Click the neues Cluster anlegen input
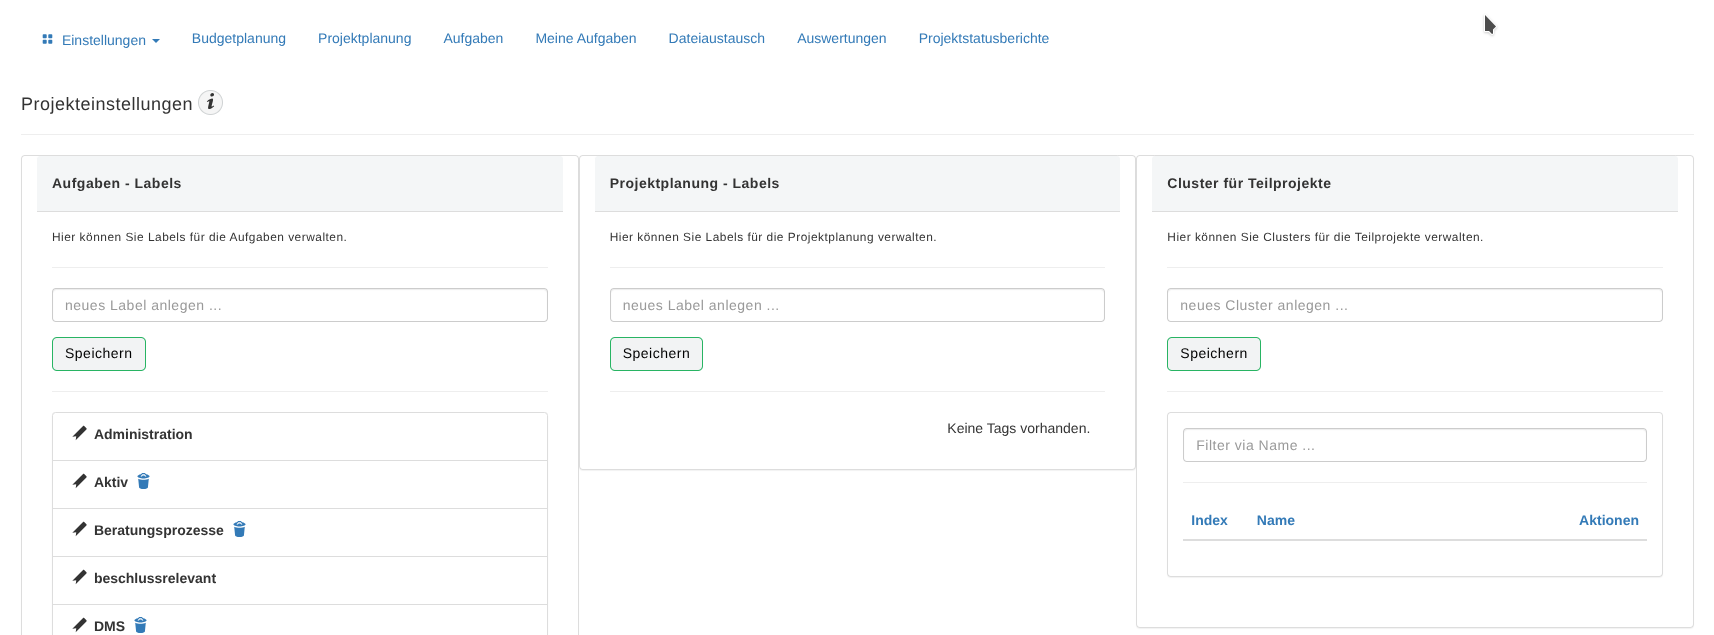 pyautogui.click(x=1414, y=305)
